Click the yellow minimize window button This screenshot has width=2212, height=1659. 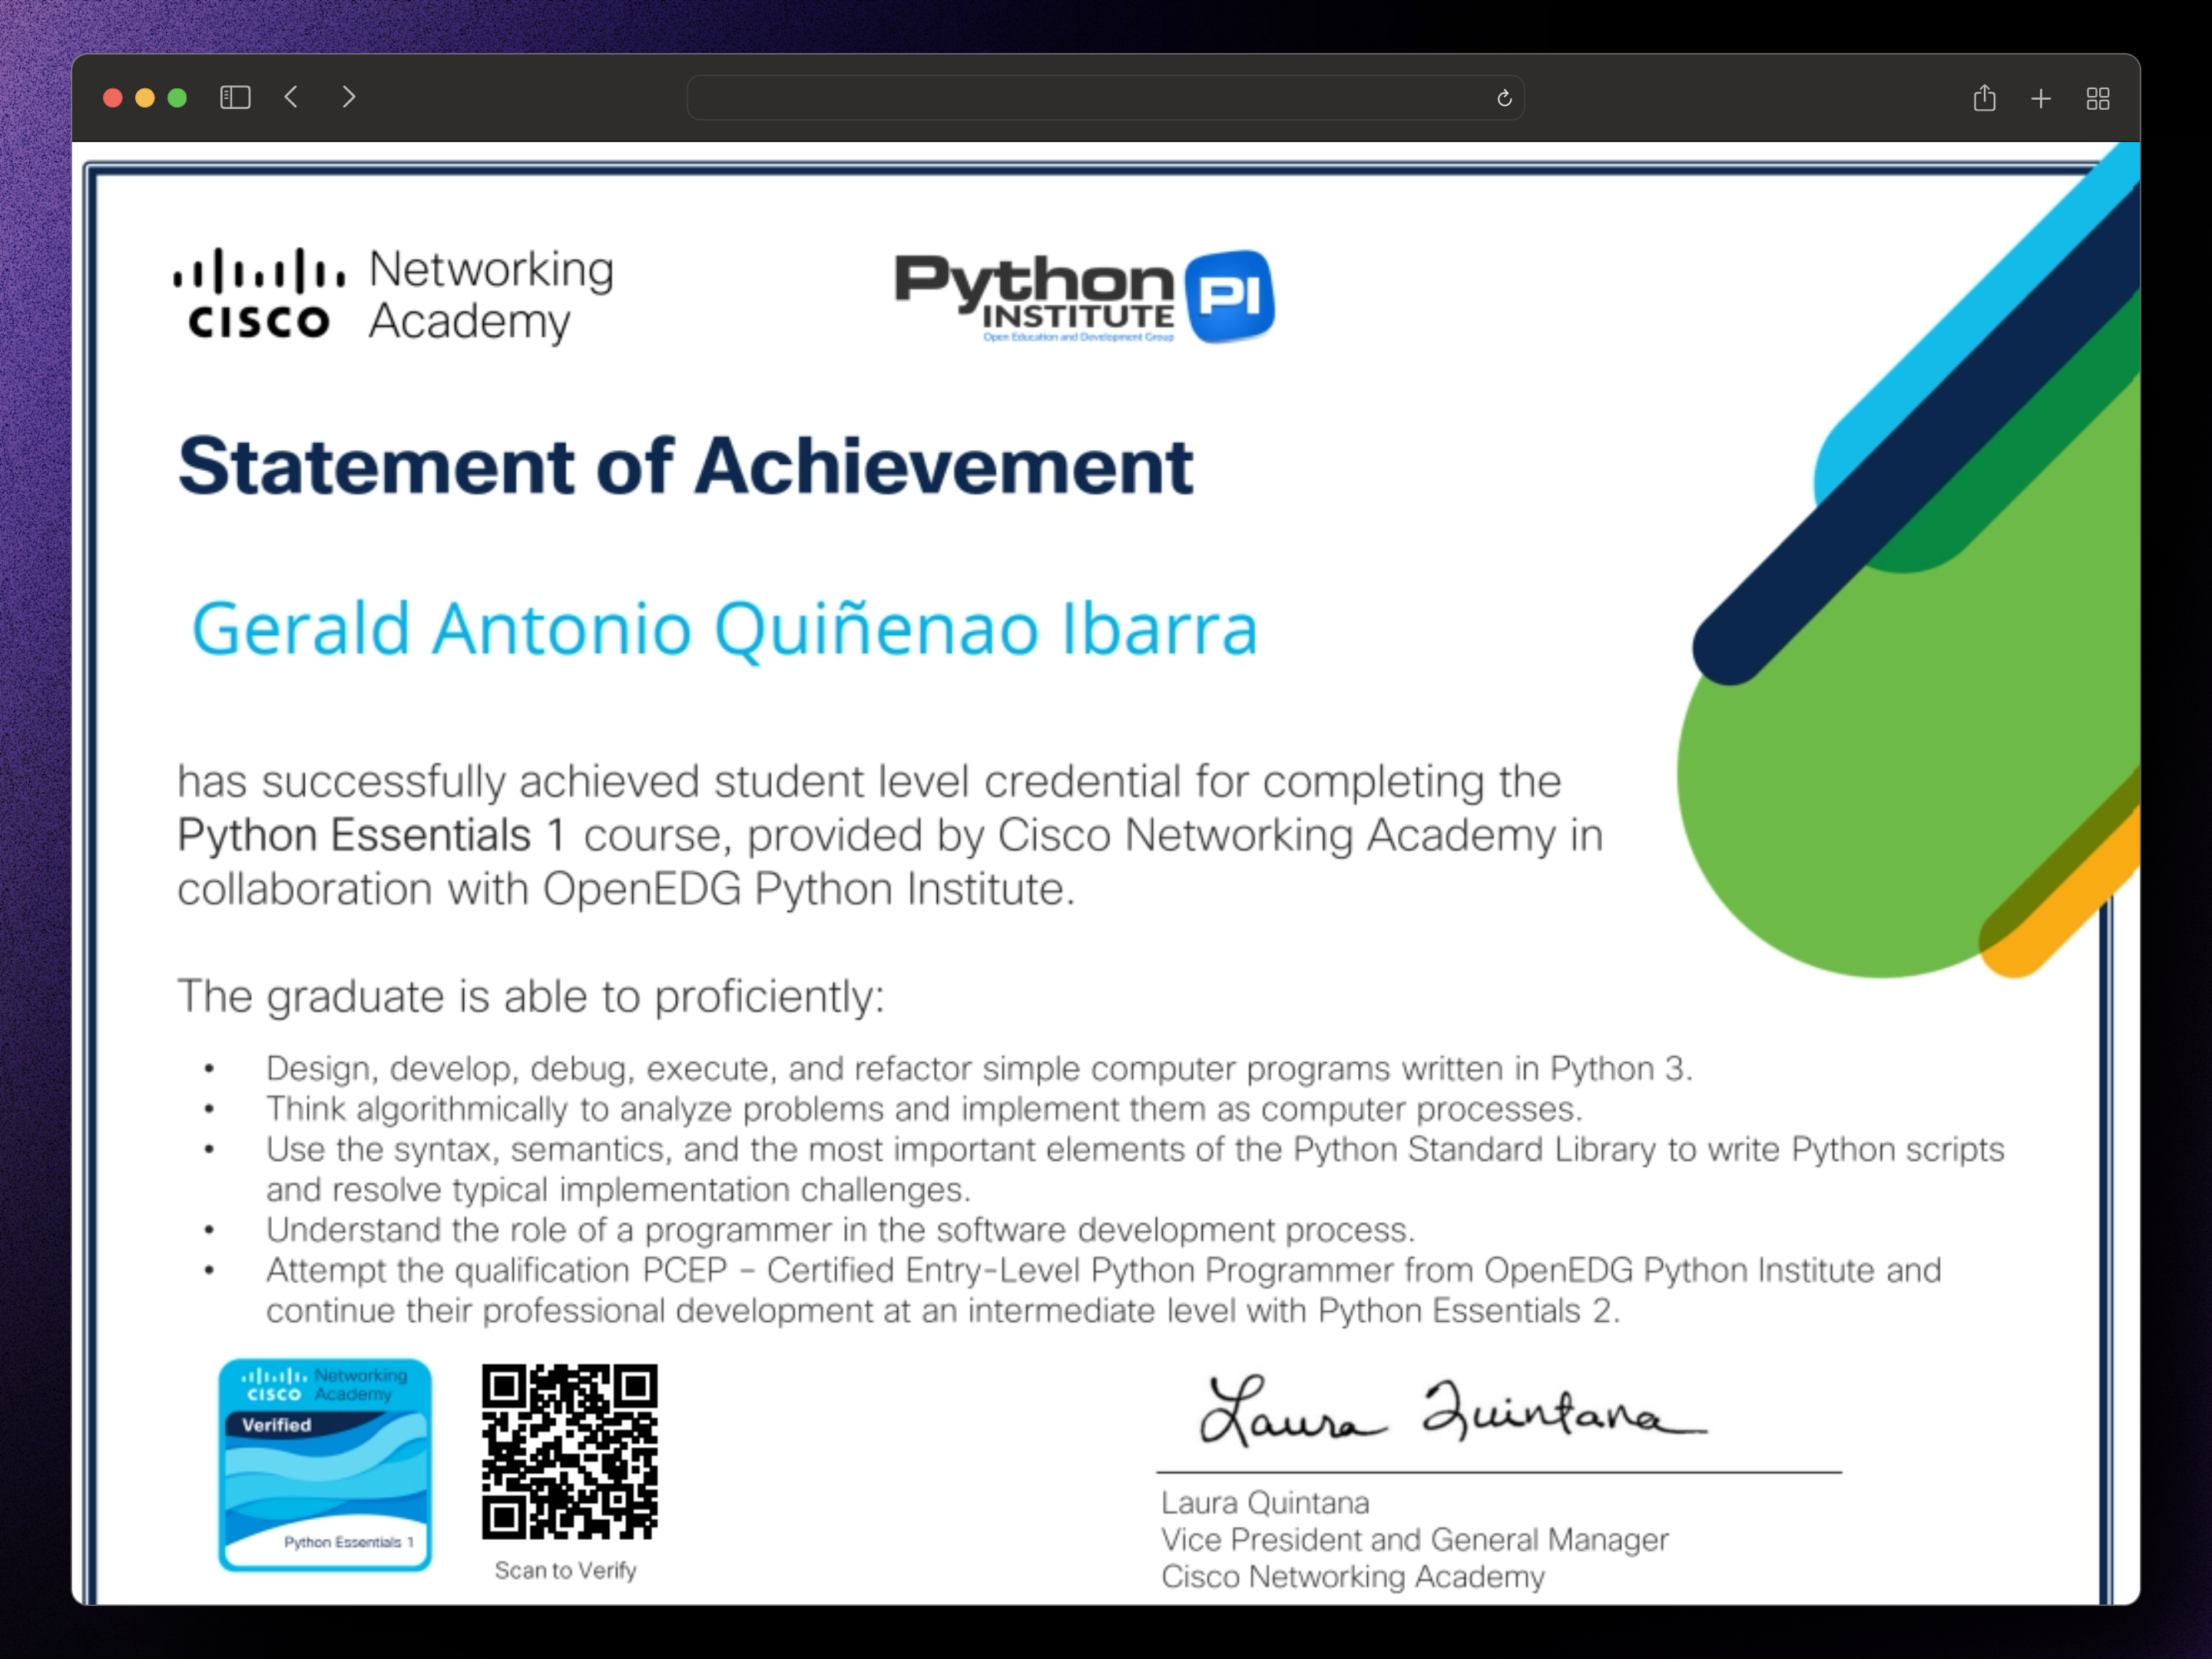[x=145, y=97]
